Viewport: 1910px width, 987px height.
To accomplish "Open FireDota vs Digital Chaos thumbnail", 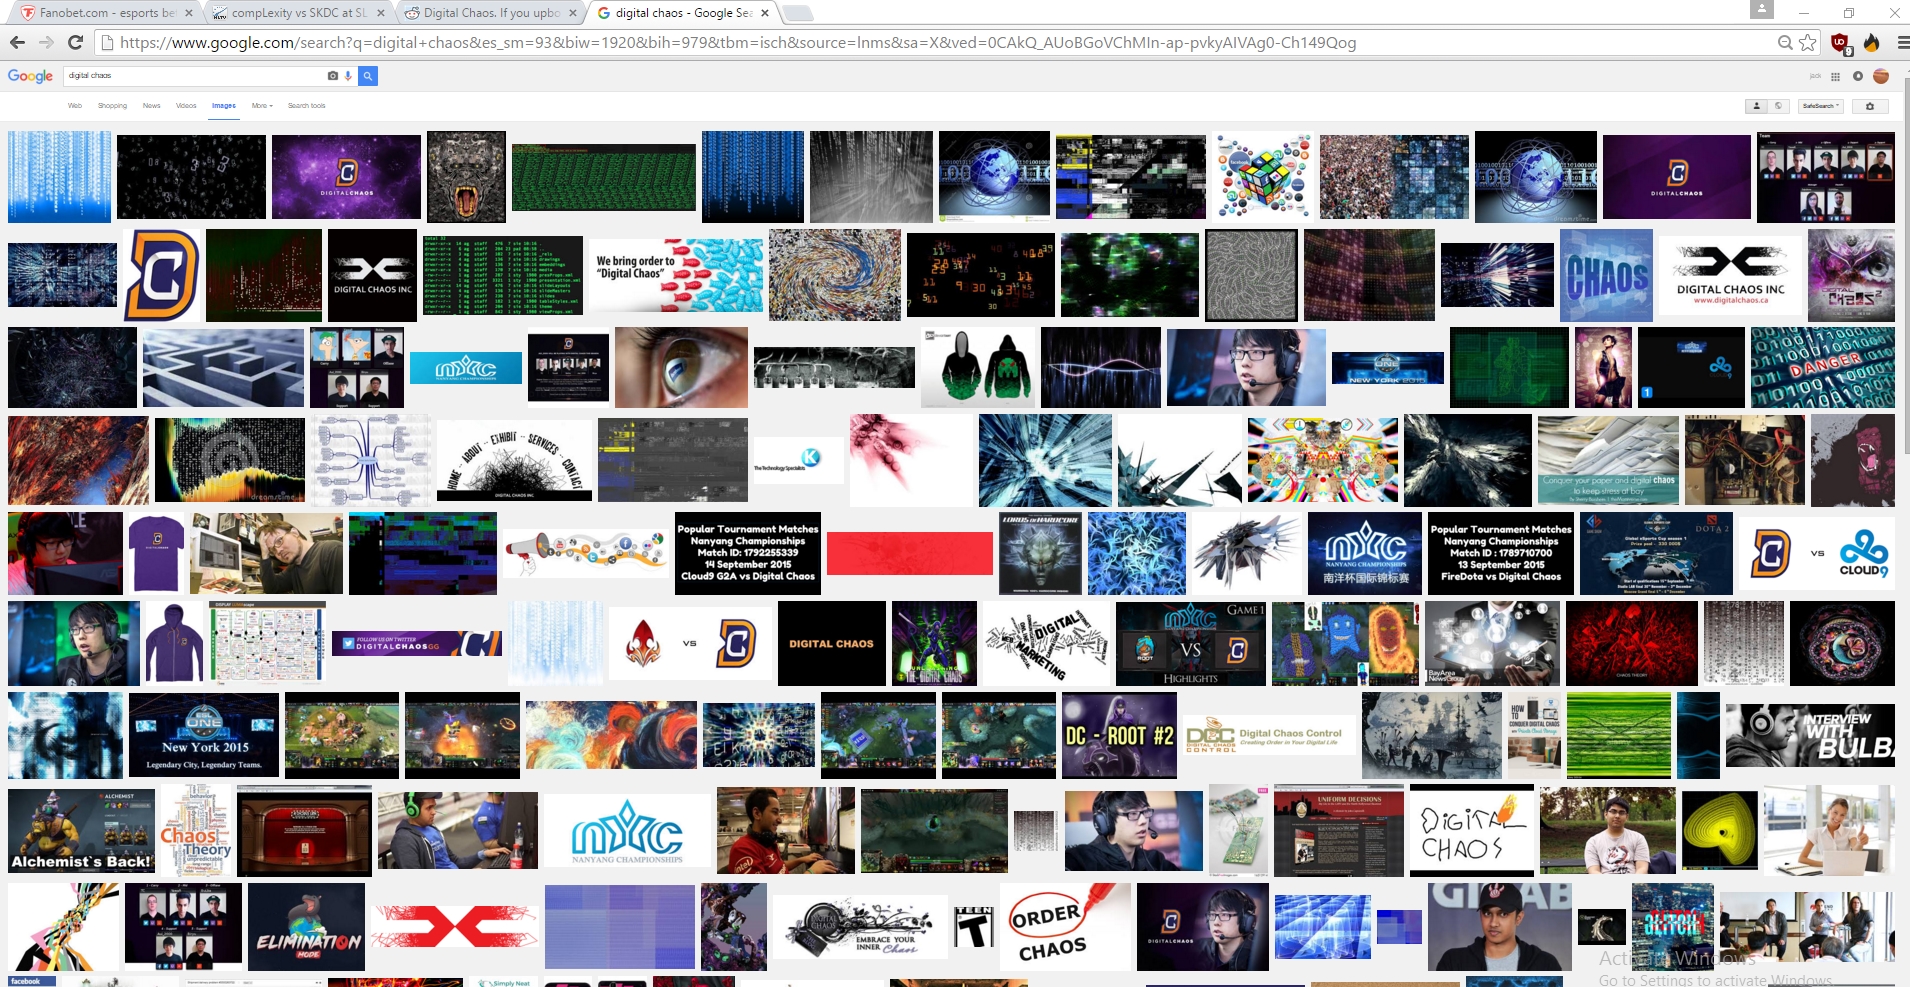I will (1500, 554).
